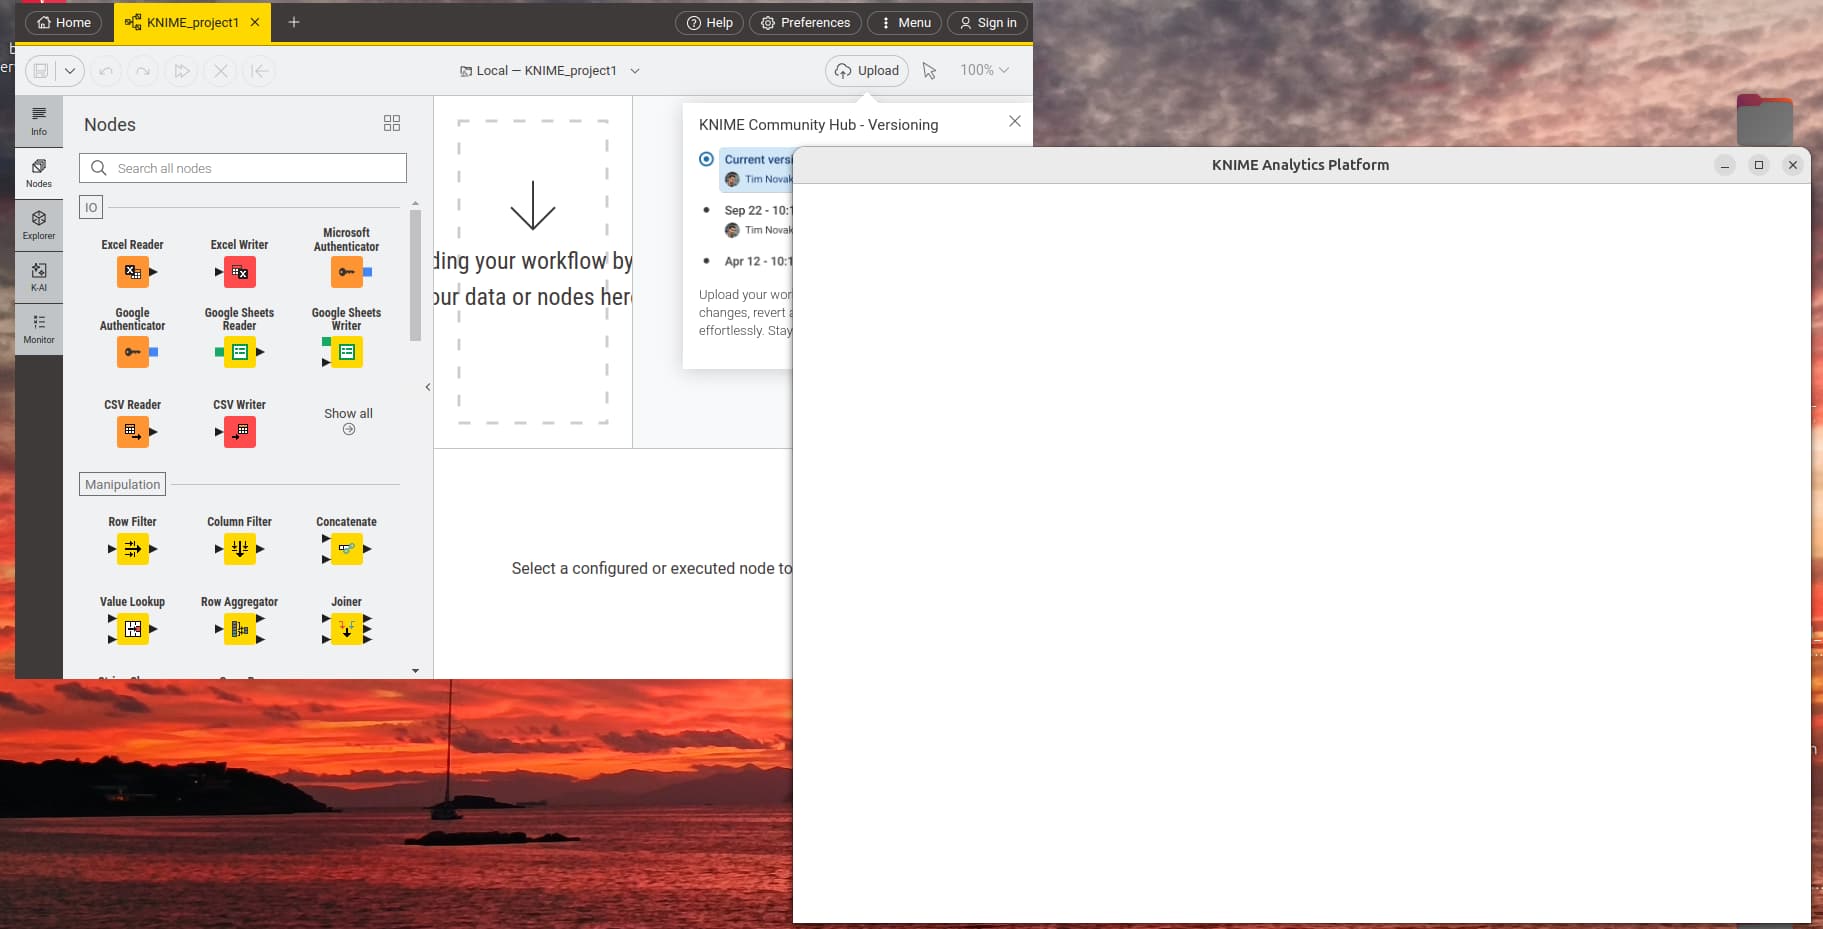Open the Menu dropdown
The height and width of the screenshot is (929, 1823).
click(x=904, y=22)
